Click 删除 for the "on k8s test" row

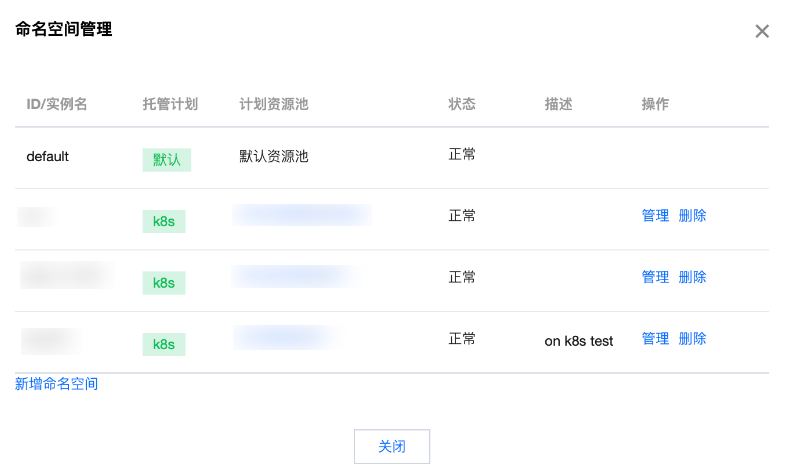click(692, 339)
